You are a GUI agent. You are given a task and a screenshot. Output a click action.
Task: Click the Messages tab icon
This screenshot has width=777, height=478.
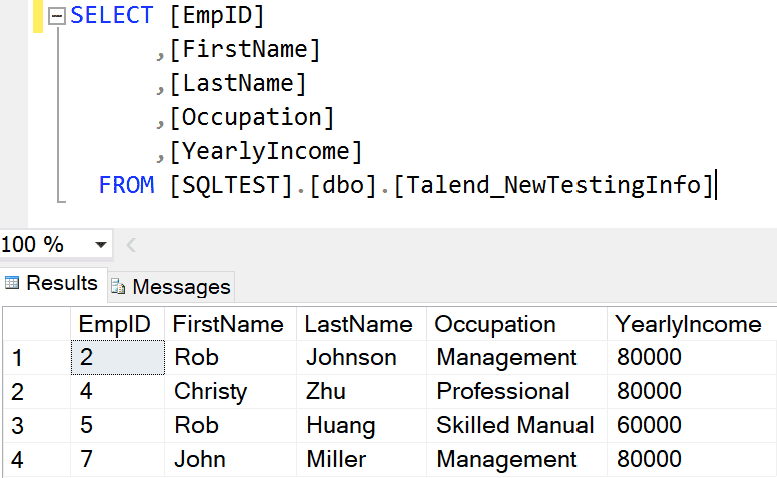[119, 287]
